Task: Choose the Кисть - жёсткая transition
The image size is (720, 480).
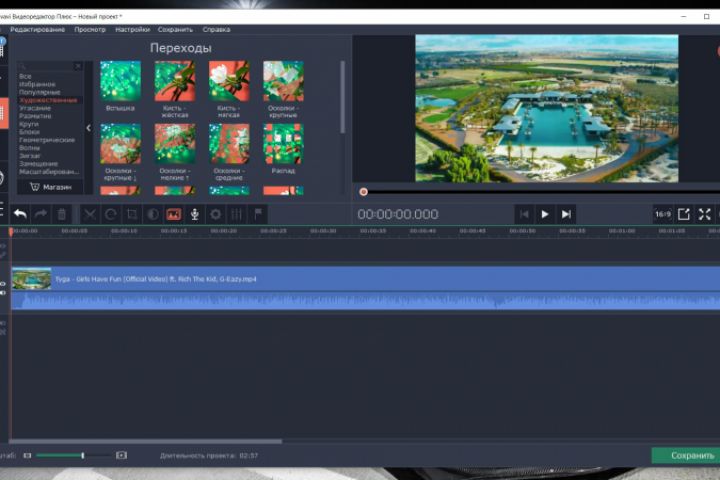Action: (x=175, y=81)
